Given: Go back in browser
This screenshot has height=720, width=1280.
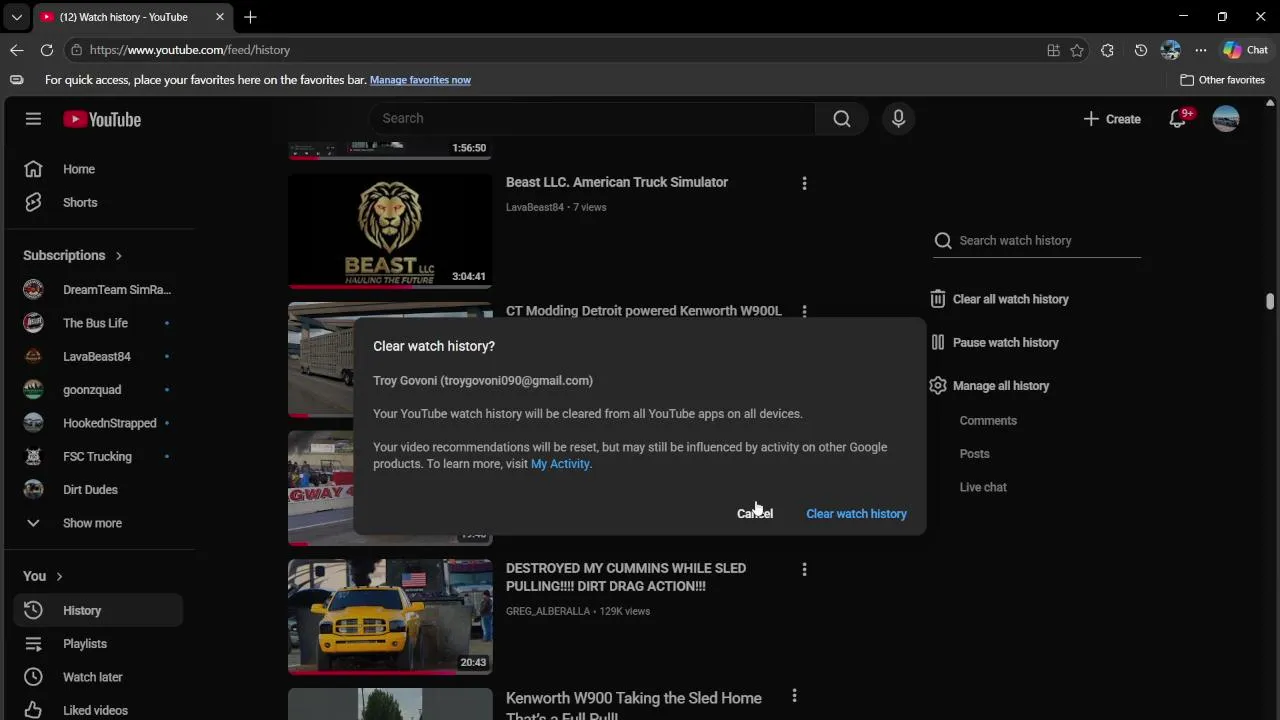Looking at the screenshot, I should click(17, 50).
